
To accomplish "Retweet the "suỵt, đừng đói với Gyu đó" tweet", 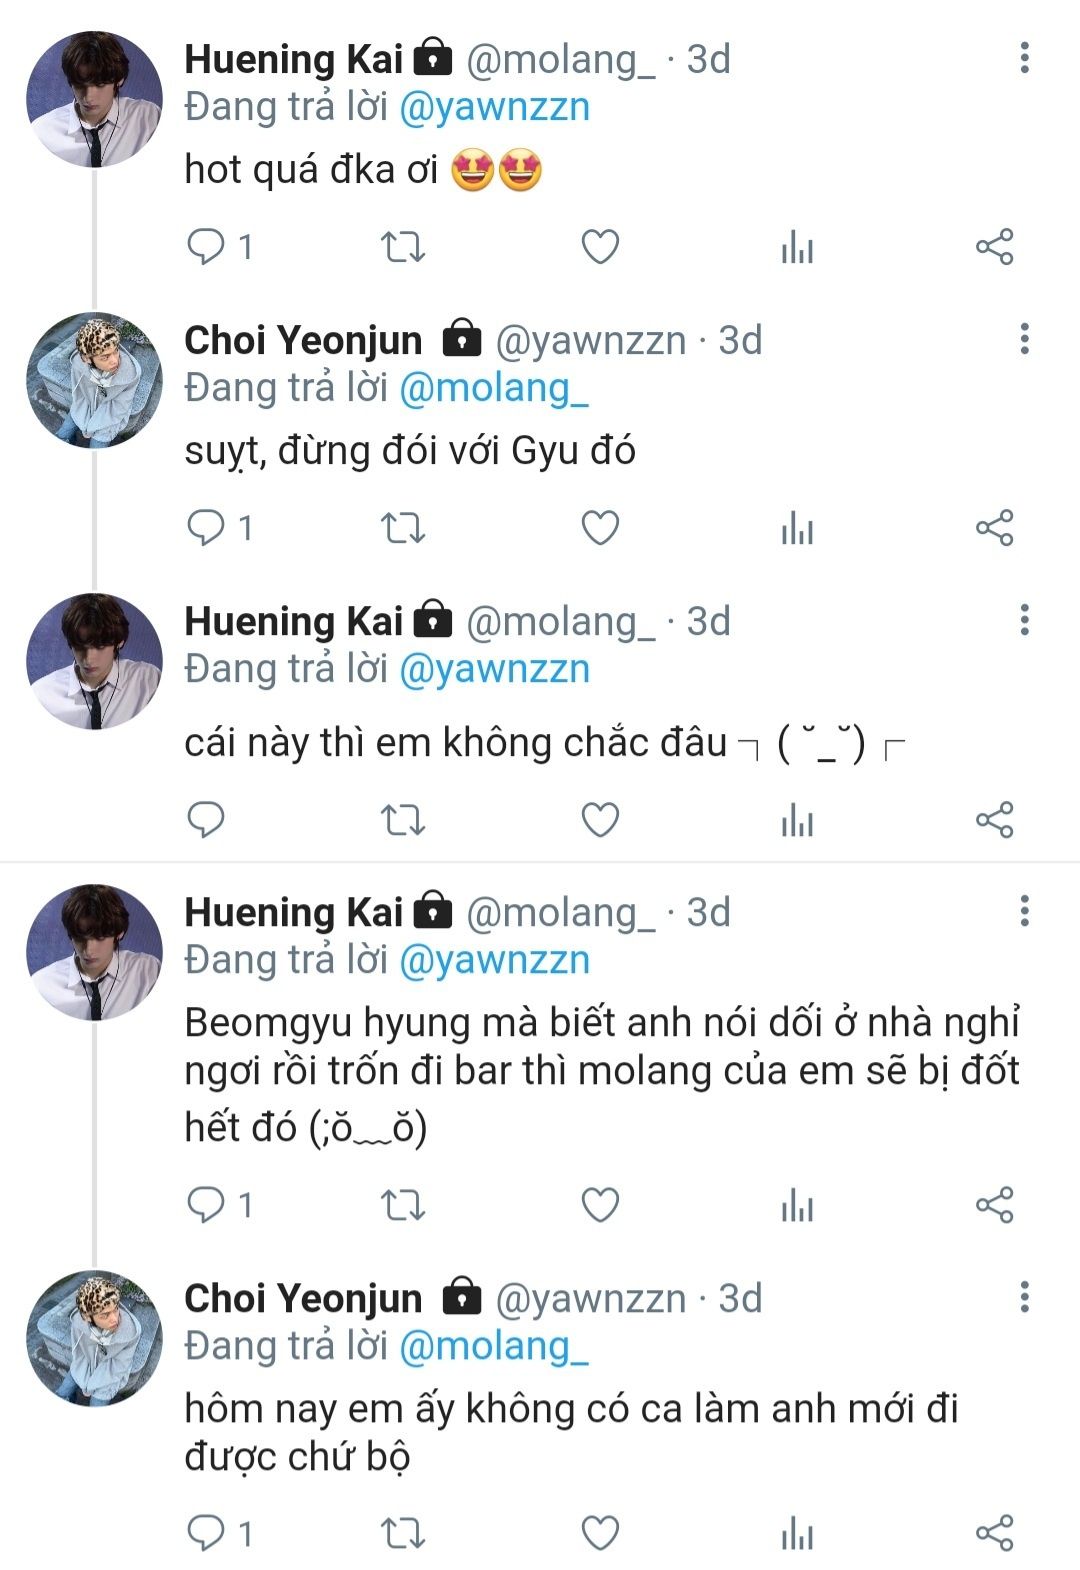I will [x=404, y=527].
